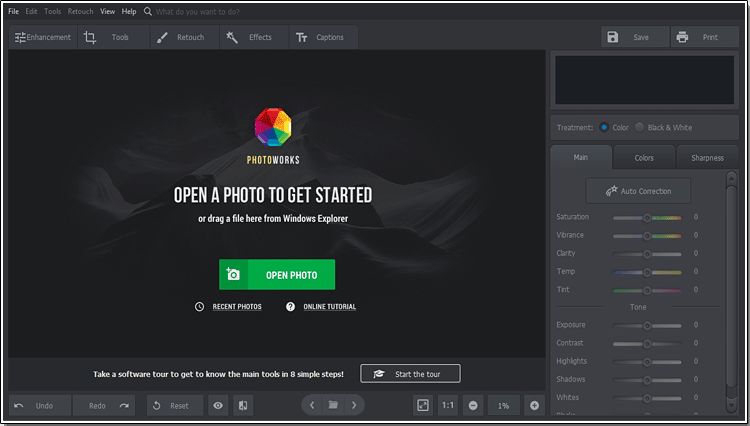This screenshot has height=426, width=750.
Task: Open the Enhancement tab
Action: pyautogui.click(x=43, y=37)
